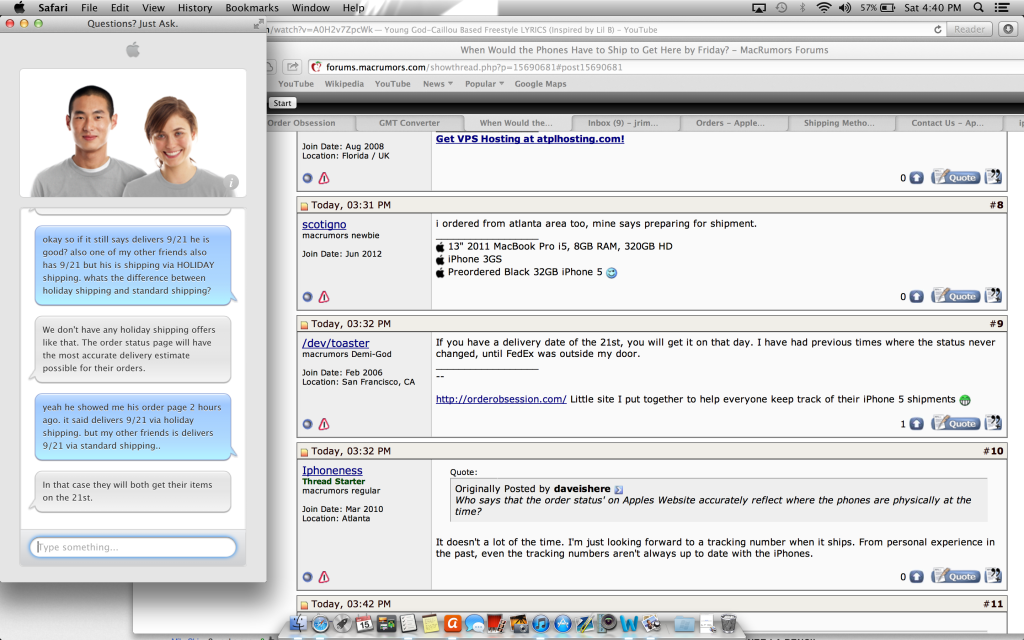Open Stickies notes in the Dock
This screenshot has height=640, width=1024.
(x=430, y=624)
